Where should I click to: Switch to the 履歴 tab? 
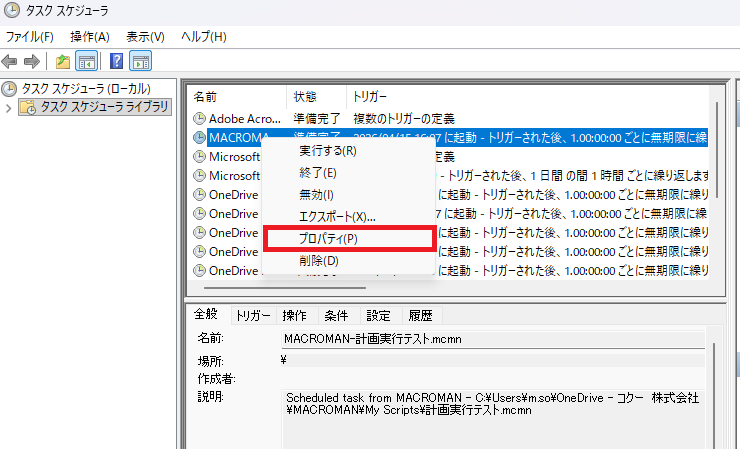[x=420, y=315]
